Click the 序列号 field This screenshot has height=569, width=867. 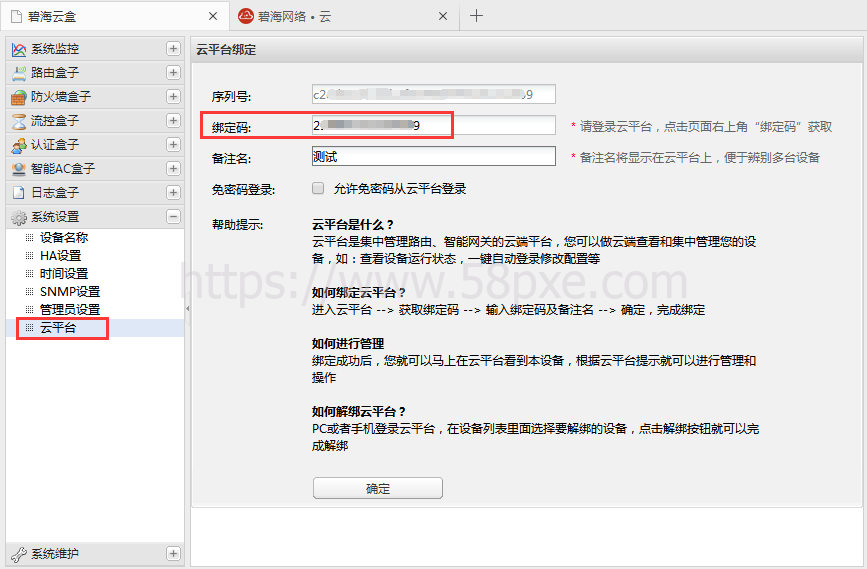[x=434, y=94]
